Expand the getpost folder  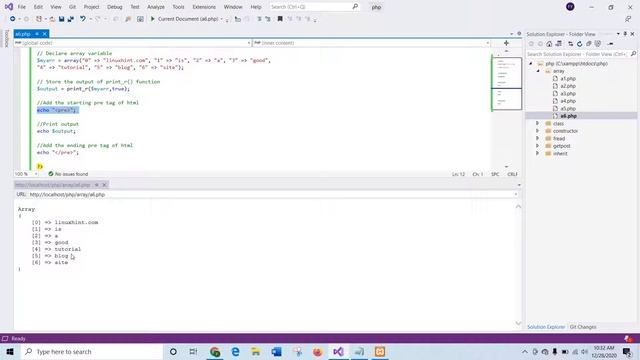[538, 146]
